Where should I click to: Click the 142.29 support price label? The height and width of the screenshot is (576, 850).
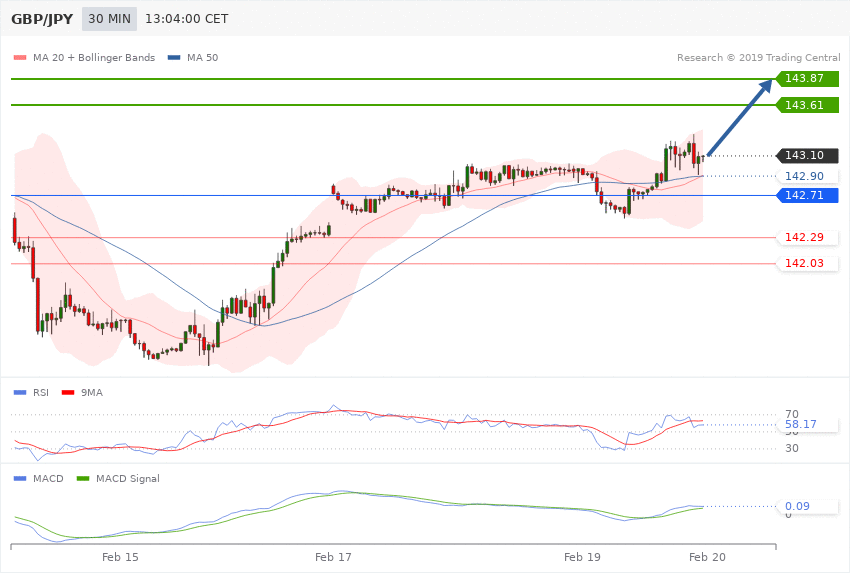coord(808,237)
